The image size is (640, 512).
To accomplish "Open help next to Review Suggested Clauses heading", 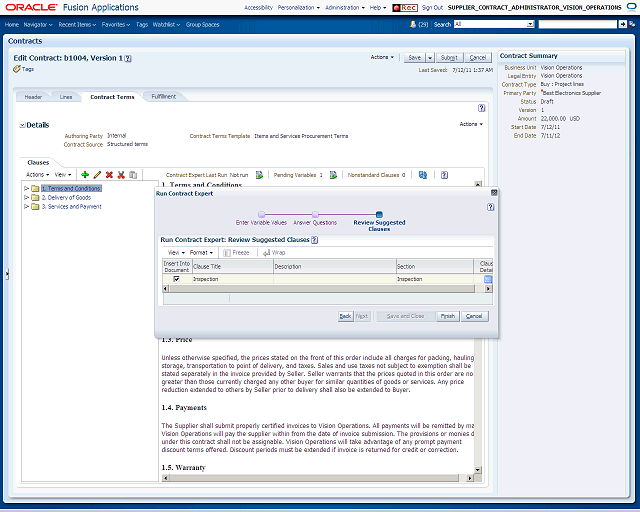I will coord(314,240).
